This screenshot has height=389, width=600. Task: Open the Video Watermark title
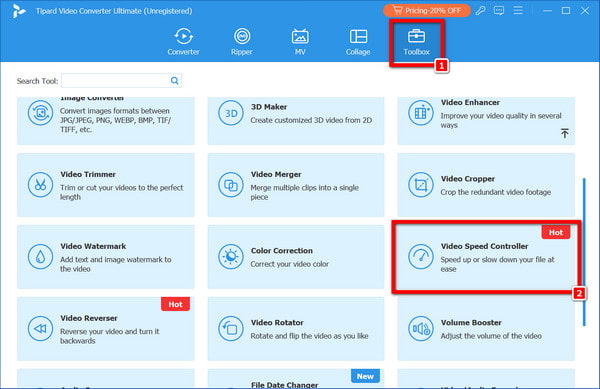(93, 246)
